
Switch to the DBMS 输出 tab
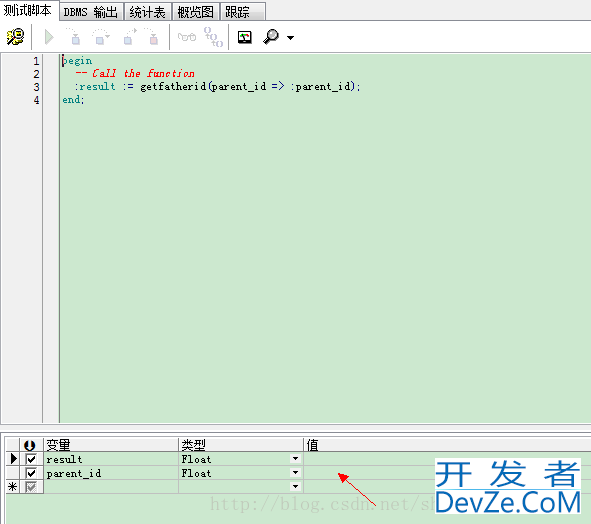coord(92,12)
